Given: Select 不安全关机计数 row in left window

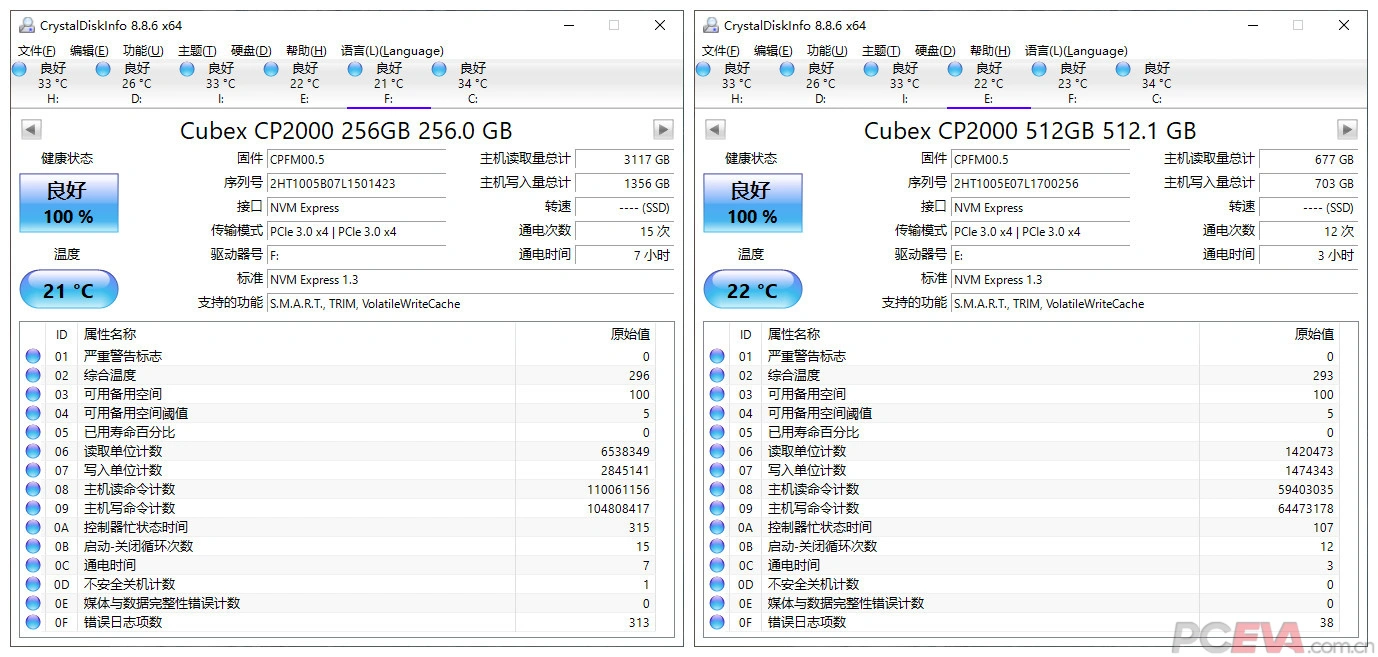Looking at the screenshot, I should click(x=338, y=584).
